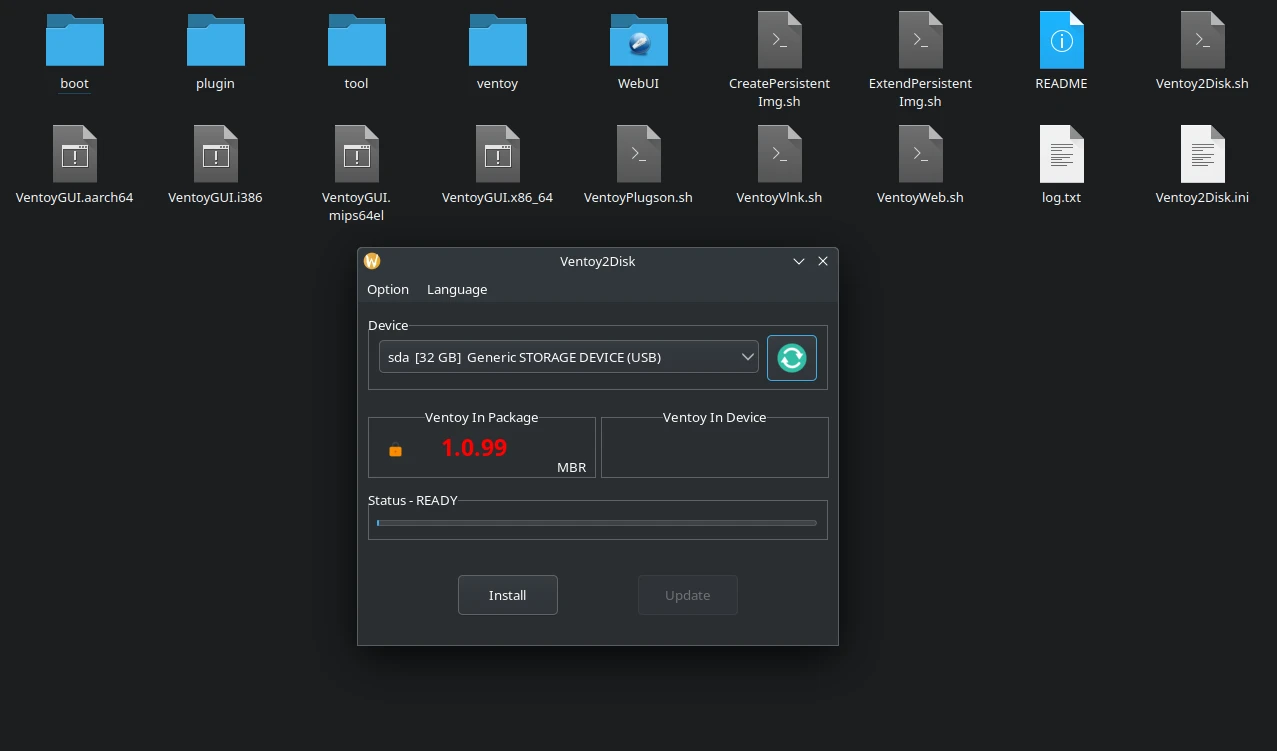Click the Status - READY label
This screenshot has width=1277, height=751.
pyautogui.click(x=413, y=500)
